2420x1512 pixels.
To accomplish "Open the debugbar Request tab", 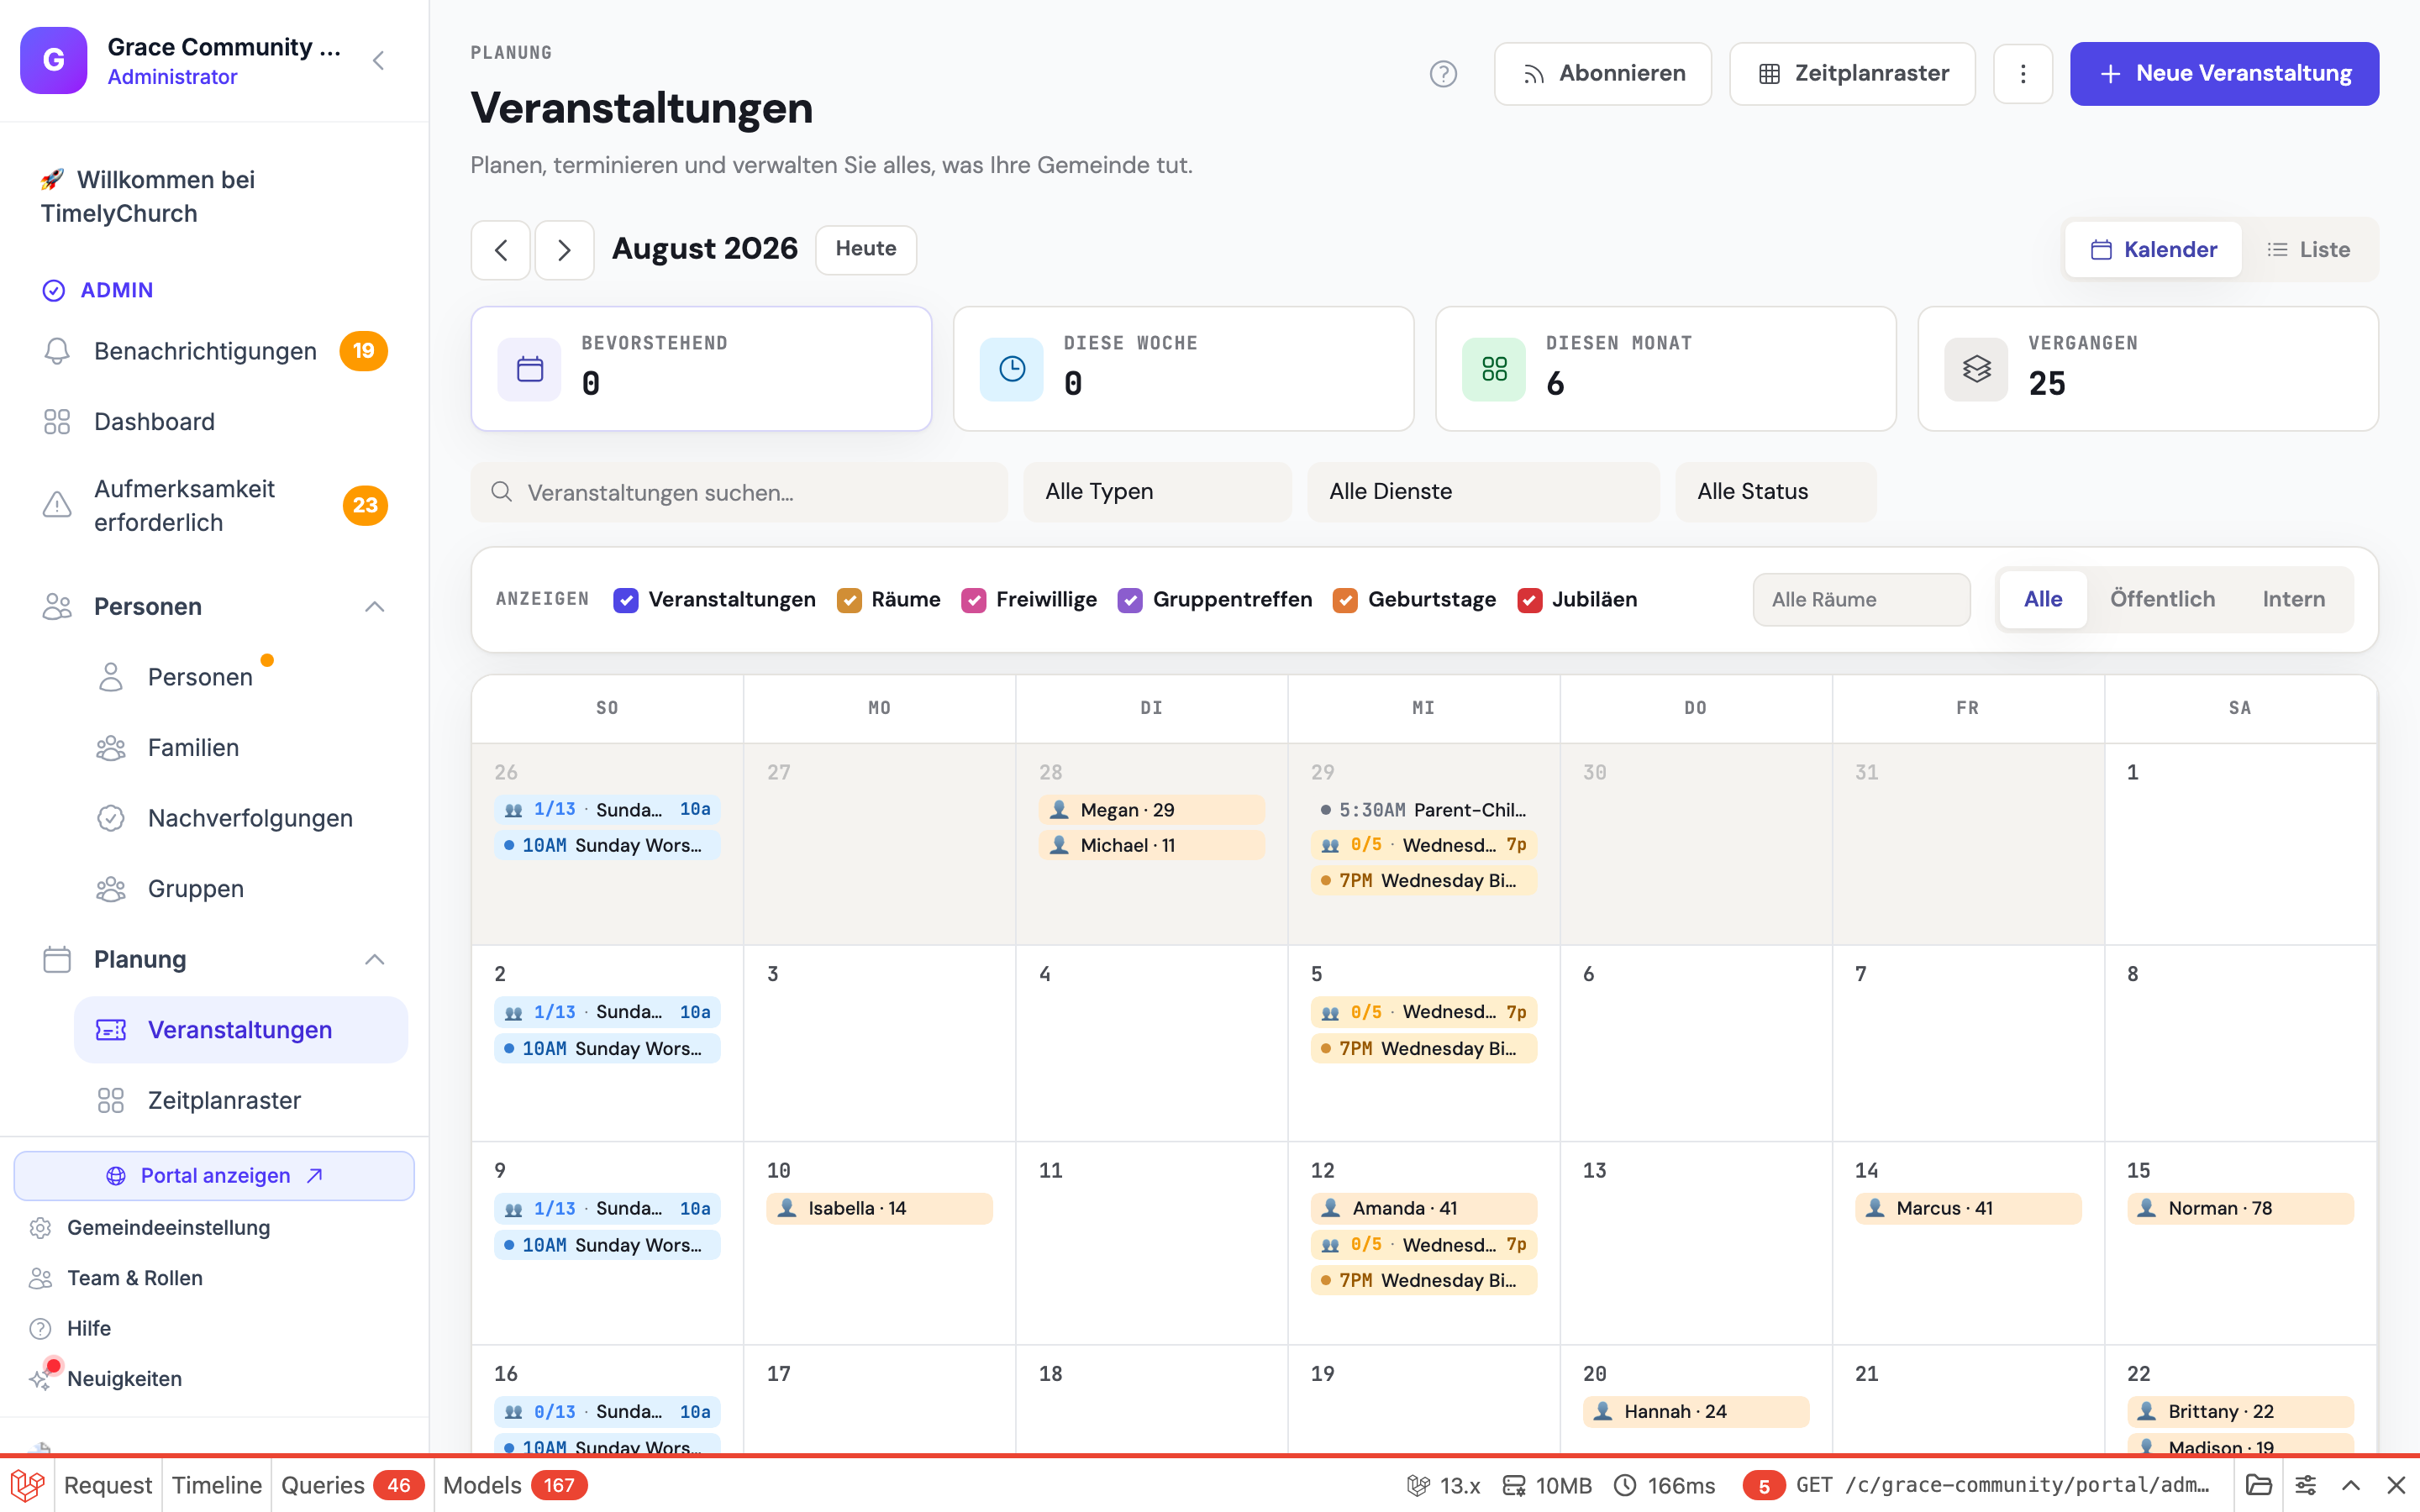I will 108,1486.
